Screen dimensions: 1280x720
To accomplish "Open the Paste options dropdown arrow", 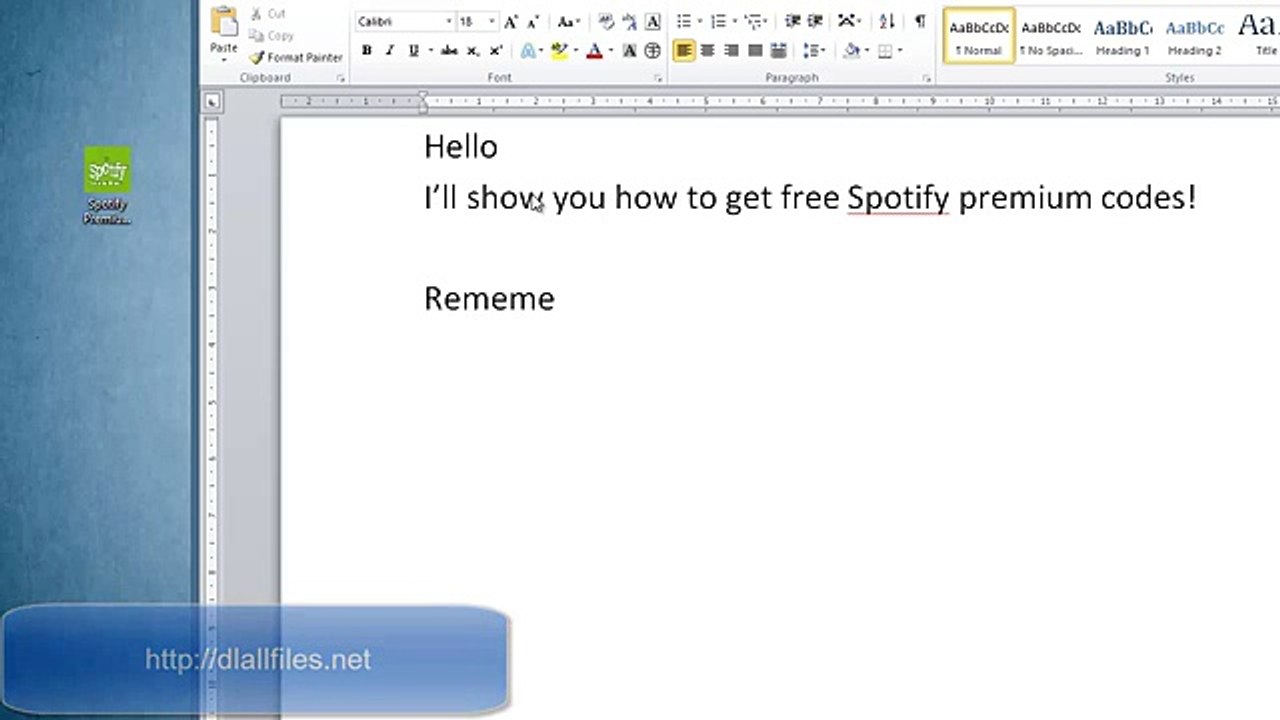I will click(x=224, y=58).
